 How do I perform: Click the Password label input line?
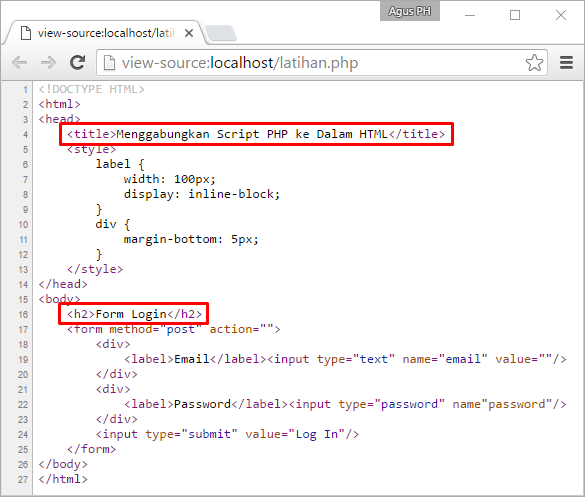click(345, 404)
